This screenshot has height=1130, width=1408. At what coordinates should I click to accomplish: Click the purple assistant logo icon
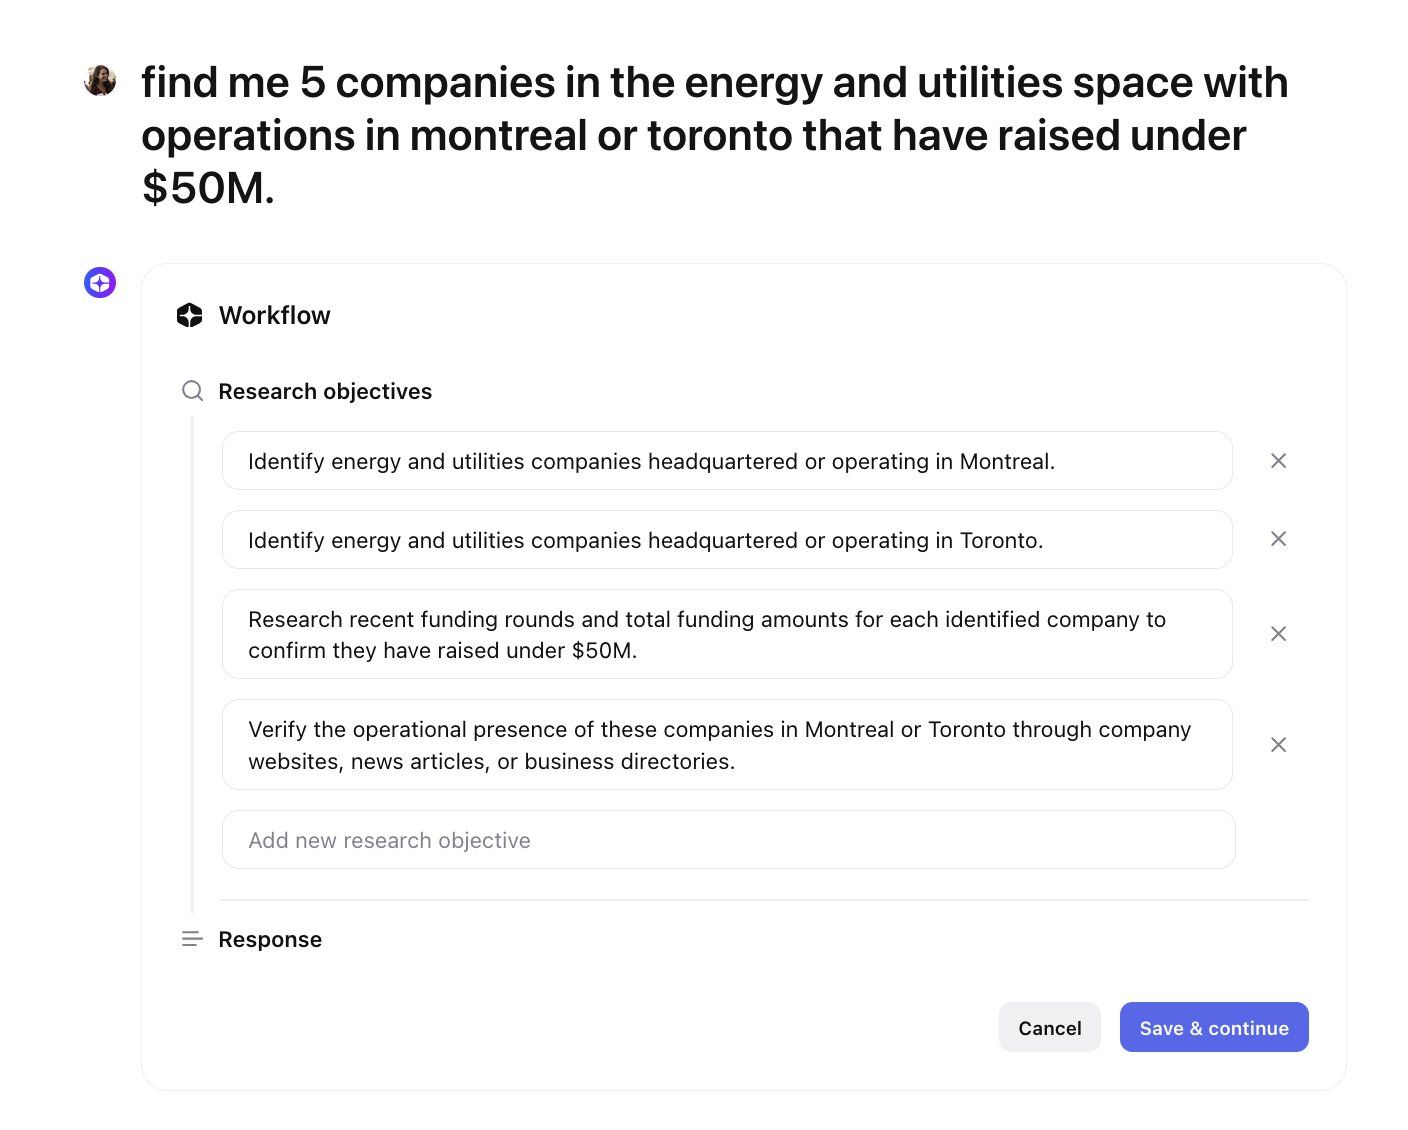tap(100, 283)
